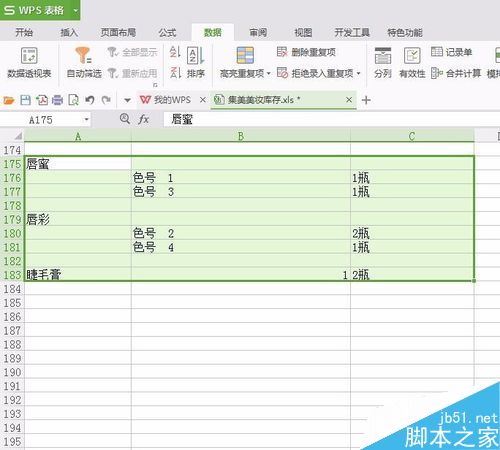Toggle 自动筛选 auto filter
The height and width of the screenshot is (450, 500).
84,62
